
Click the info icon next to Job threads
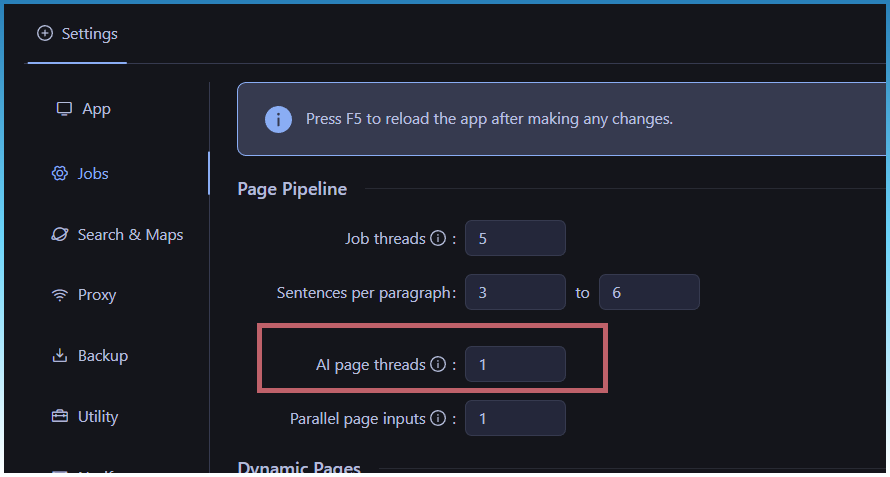pyautogui.click(x=437, y=239)
